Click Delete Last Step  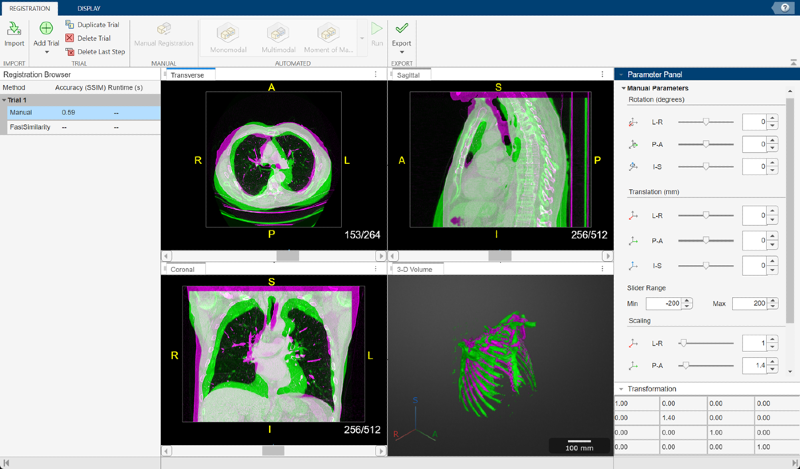(x=70, y=51)
